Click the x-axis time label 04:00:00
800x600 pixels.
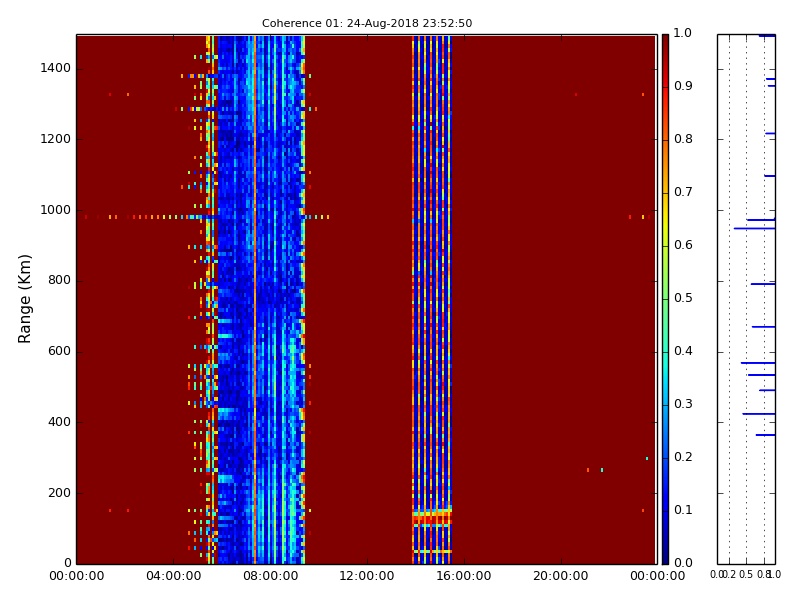click(173, 577)
